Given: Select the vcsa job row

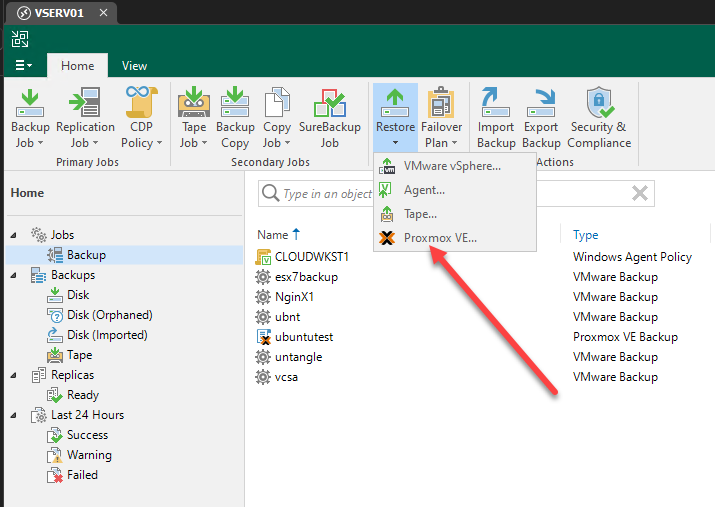Looking at the screenshot, I should click(x=286, y=377).
